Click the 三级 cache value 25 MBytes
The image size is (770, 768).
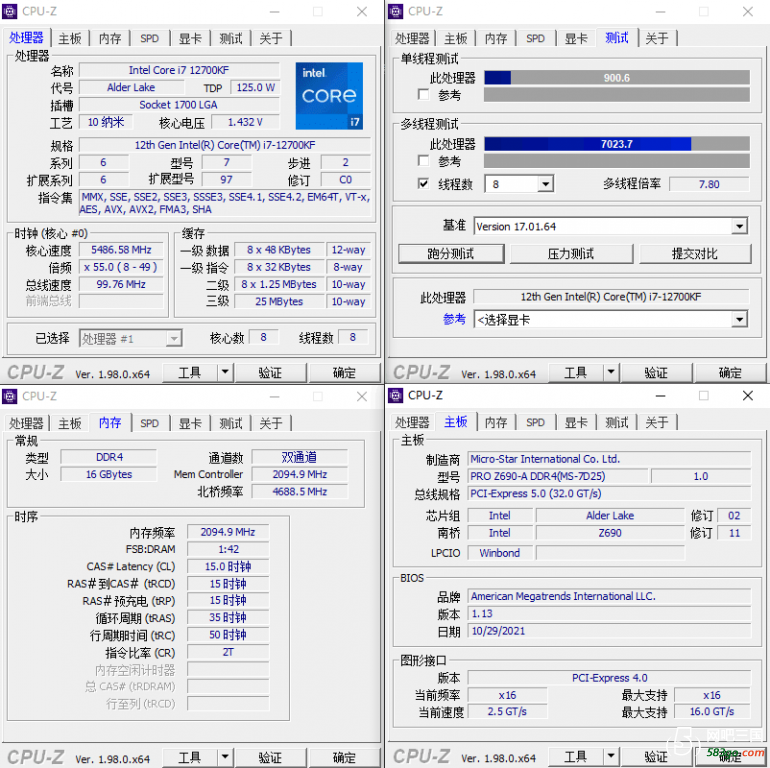pos(279,302)
